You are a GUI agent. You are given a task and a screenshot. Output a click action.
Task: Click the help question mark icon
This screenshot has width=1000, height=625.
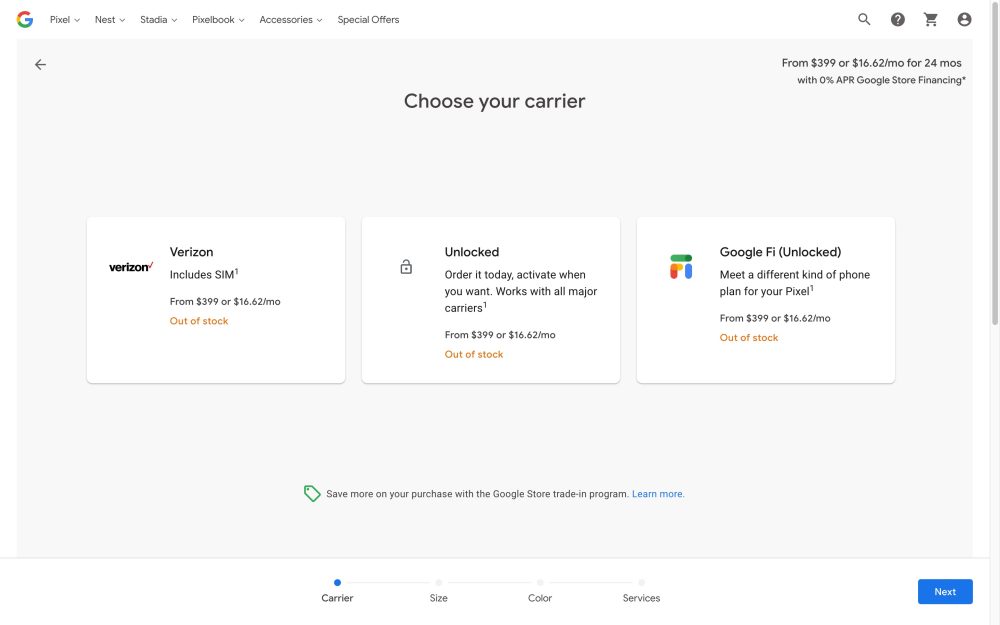pos(898,19)
